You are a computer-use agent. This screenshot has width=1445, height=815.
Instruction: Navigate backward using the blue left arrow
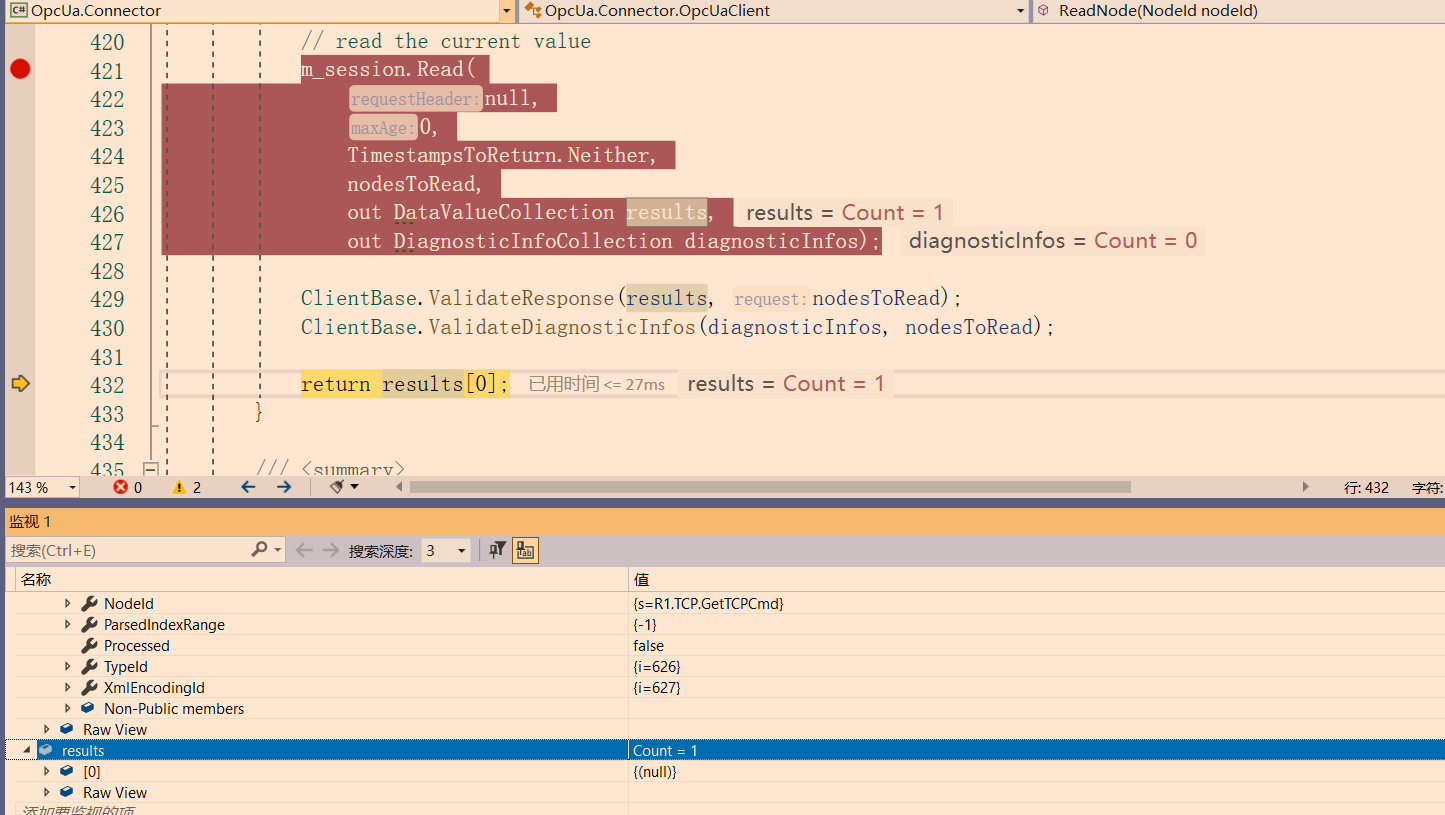click(x=248, y=487)
